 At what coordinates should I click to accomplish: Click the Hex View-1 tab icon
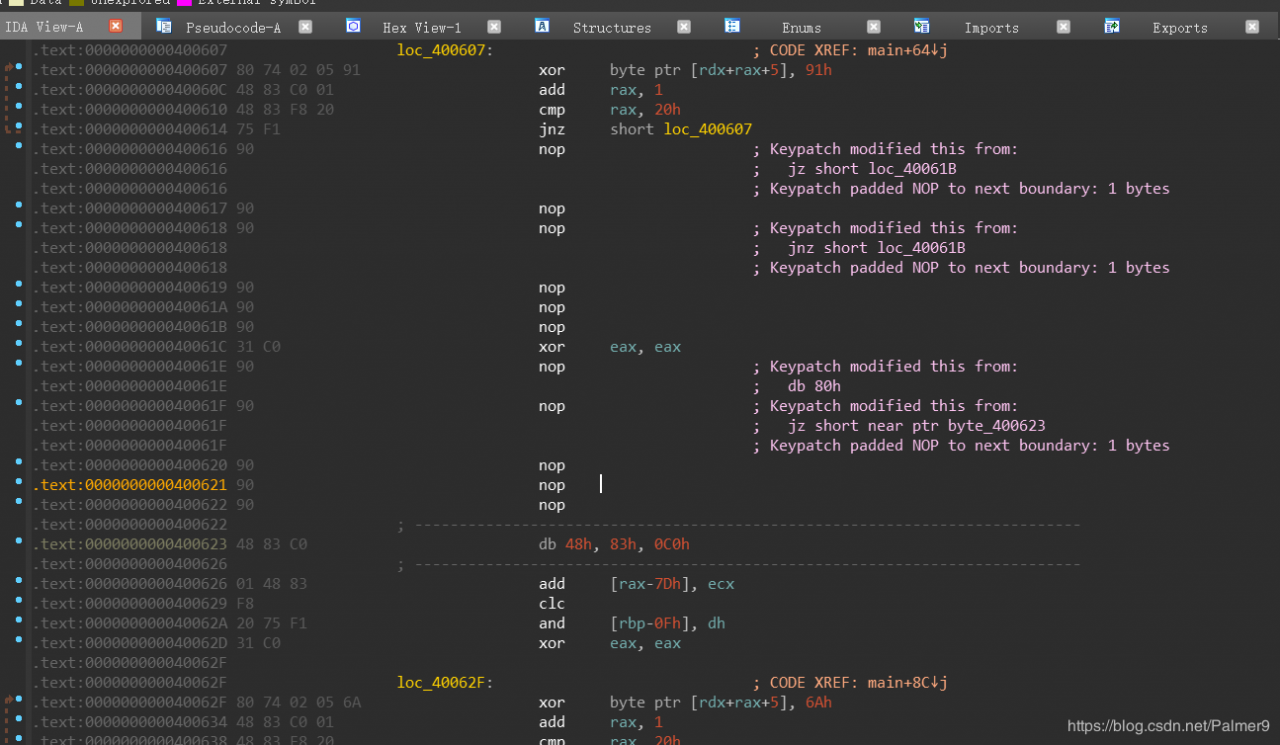click(353, 26)
